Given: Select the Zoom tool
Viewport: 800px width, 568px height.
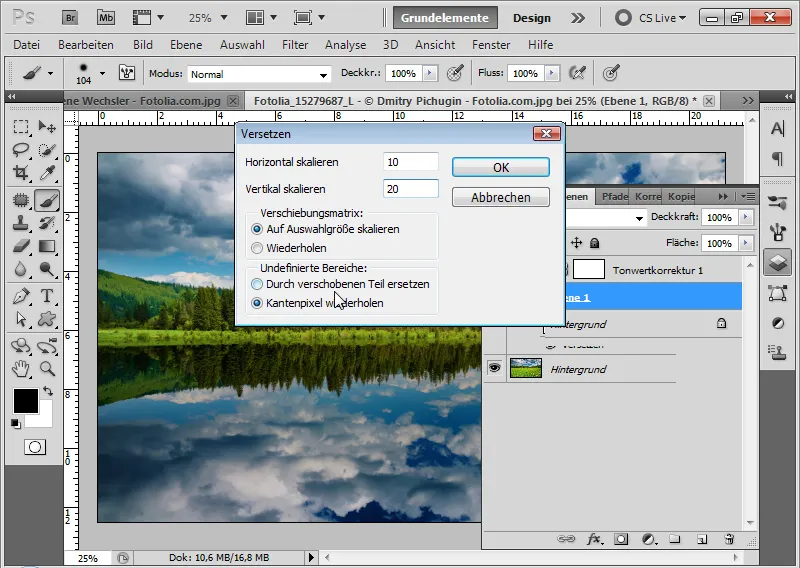Looking at the screenshot, I should tap(47, 368).
